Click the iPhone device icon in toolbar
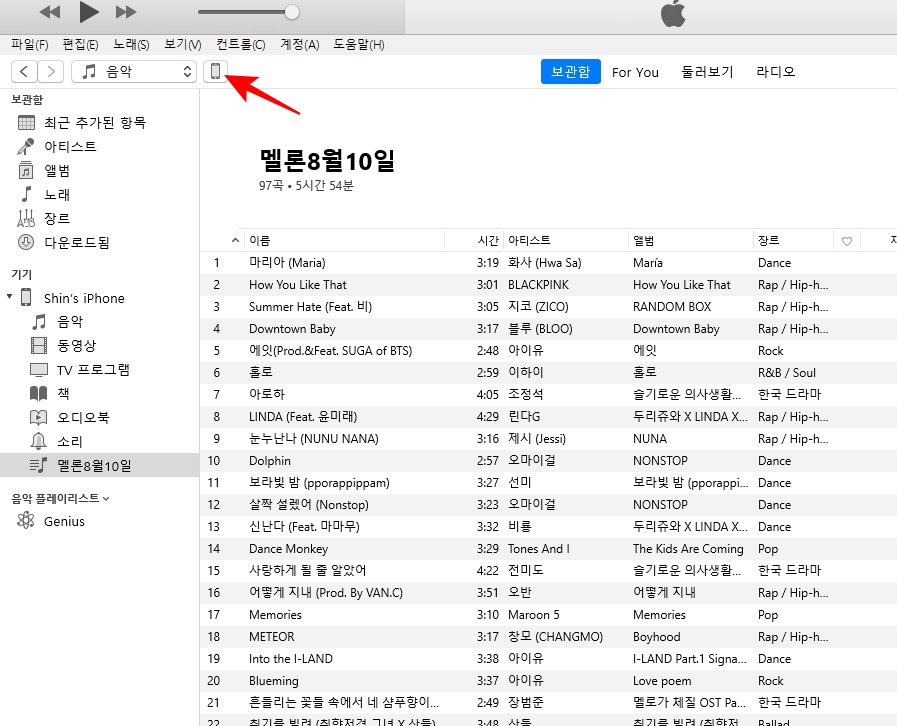This screenshot has width=897, height=726. (216, 72)
